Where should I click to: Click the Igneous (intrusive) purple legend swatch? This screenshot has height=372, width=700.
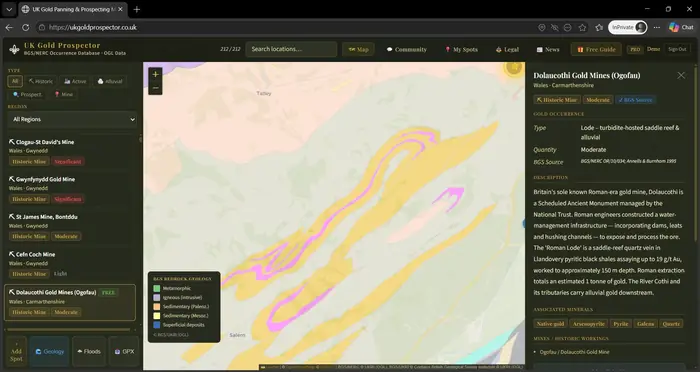tap(156, 297)
